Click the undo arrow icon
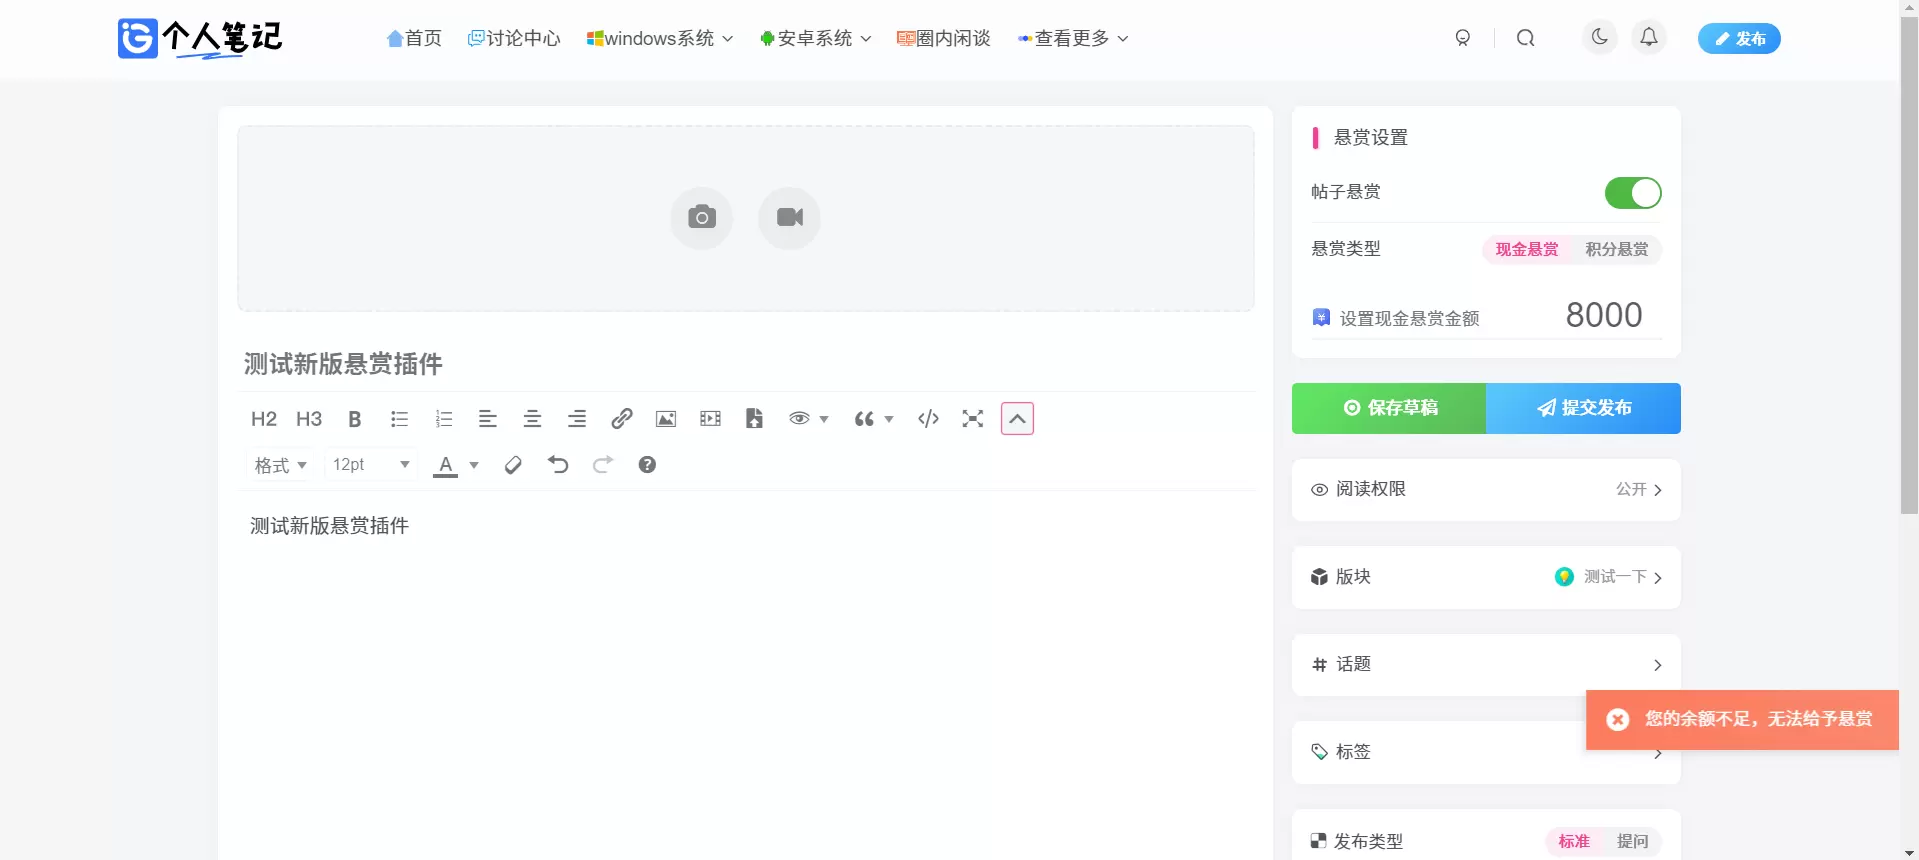1919x860 pixels. click(558, 465)
